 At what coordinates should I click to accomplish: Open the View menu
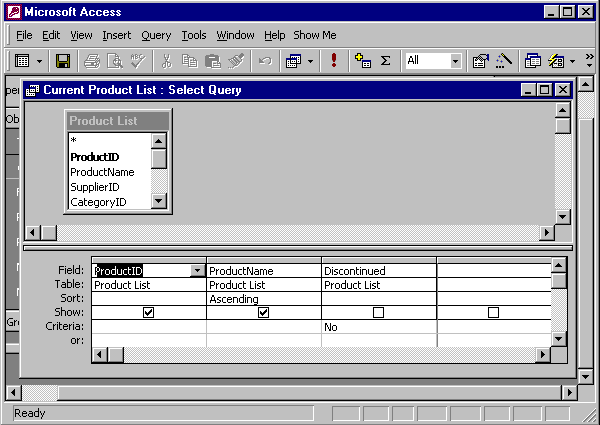(81, 35)
